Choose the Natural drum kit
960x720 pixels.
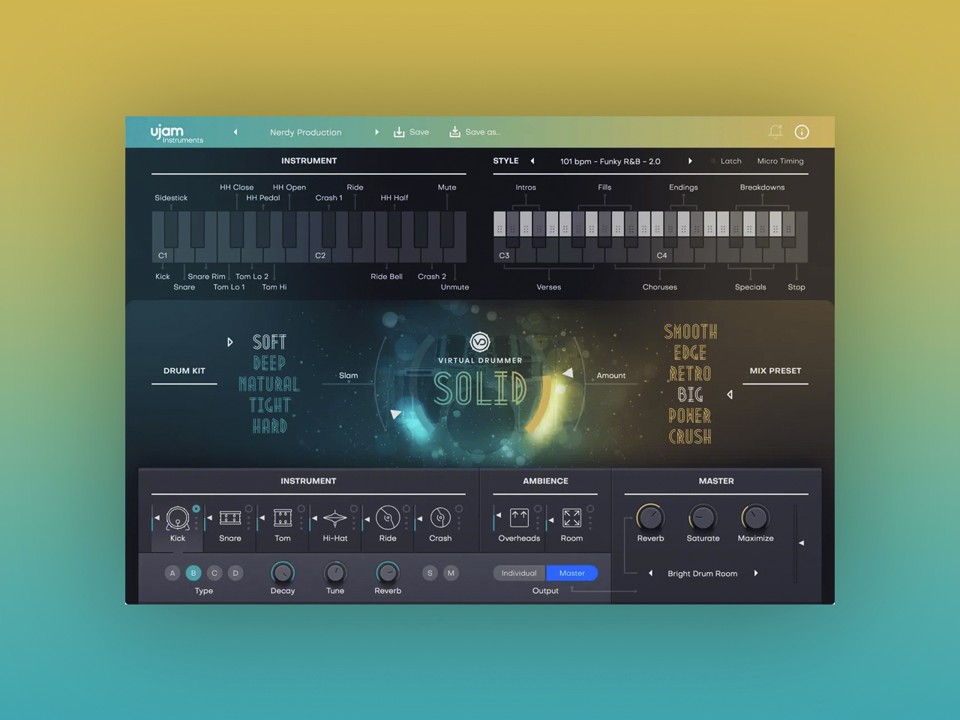click(x=269, y=384)
